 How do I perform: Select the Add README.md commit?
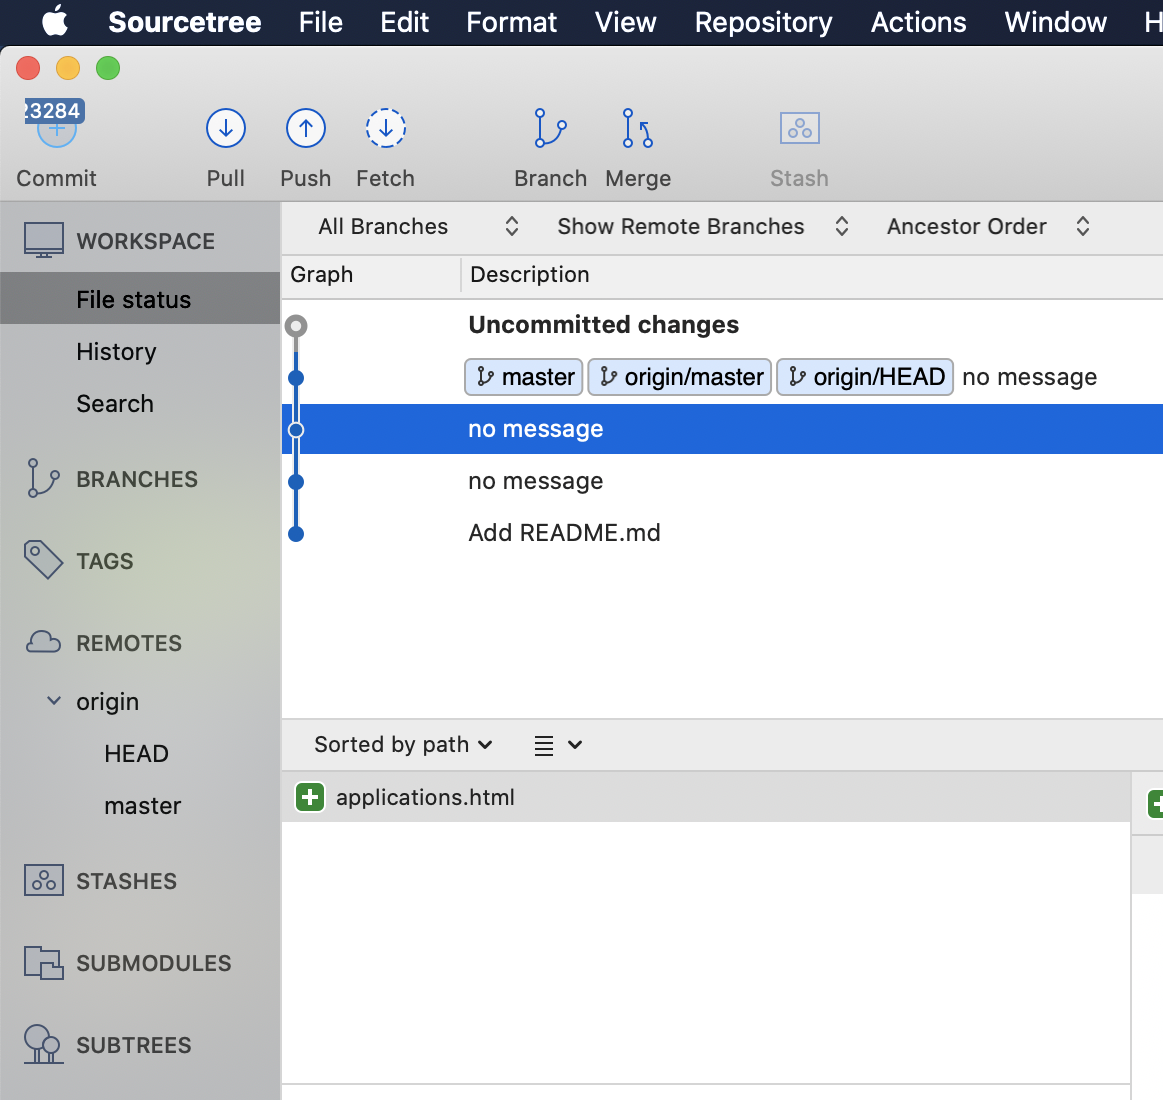[722, 533]
